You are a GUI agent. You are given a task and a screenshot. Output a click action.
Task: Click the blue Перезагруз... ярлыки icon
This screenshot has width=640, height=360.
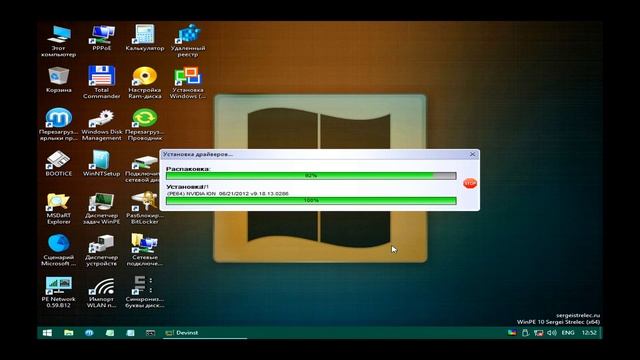point(59,124)
